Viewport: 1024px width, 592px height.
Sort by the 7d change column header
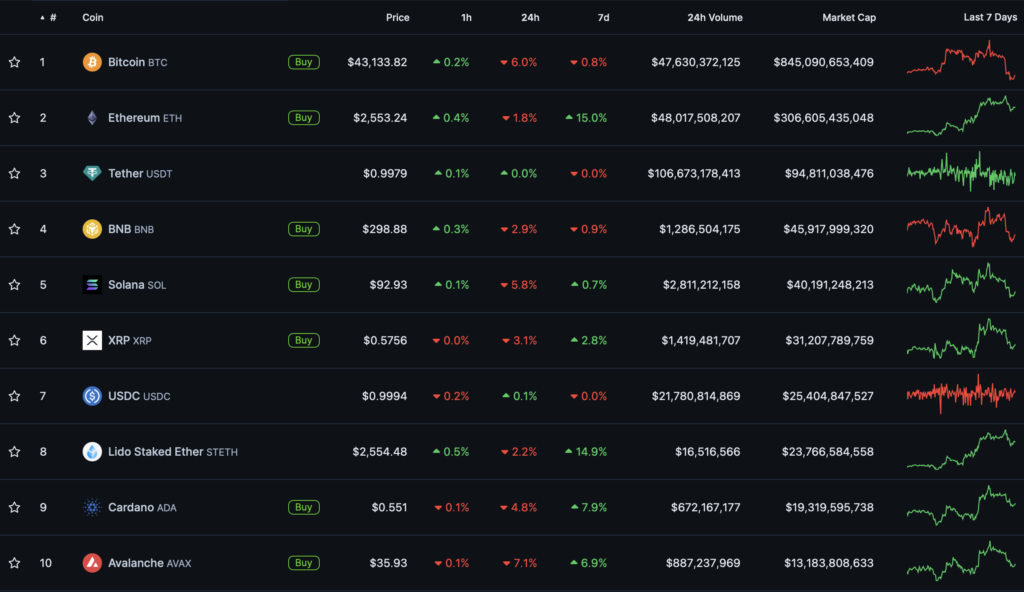(602, 18)
